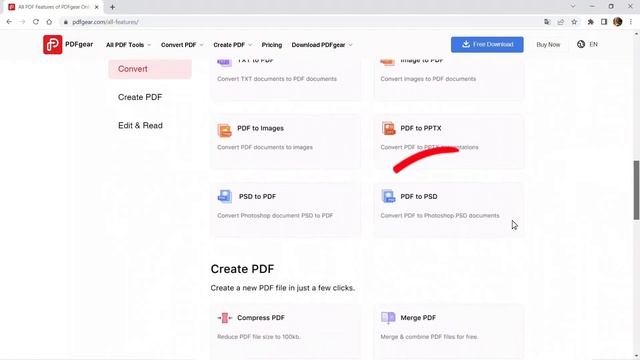Open the PSD to PDF converter icon
640x360 pixels.
tap(224, 196)
